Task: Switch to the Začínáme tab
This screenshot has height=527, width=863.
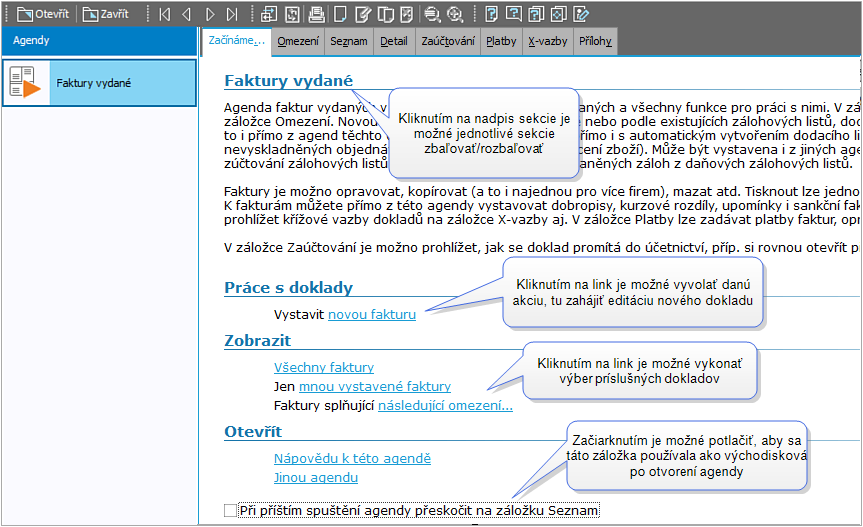Action: pos(237,41)
